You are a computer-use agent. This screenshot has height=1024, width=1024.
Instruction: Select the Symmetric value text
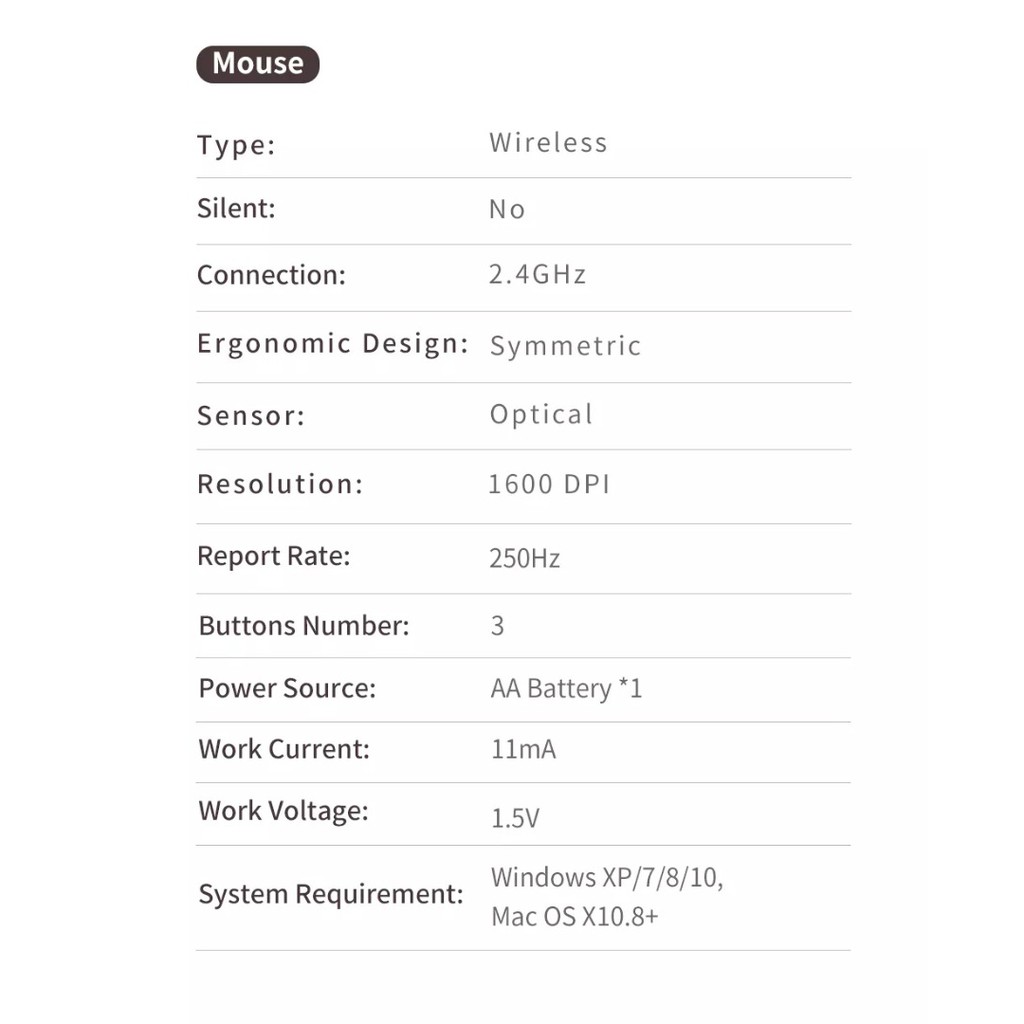(x=565, y=346)
